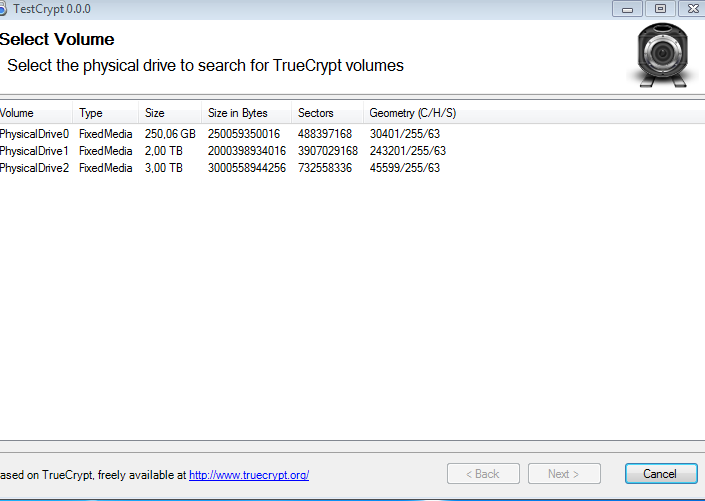Click the 488397168 sectors value
The image size is (705, 501).
tap(325, 134)
